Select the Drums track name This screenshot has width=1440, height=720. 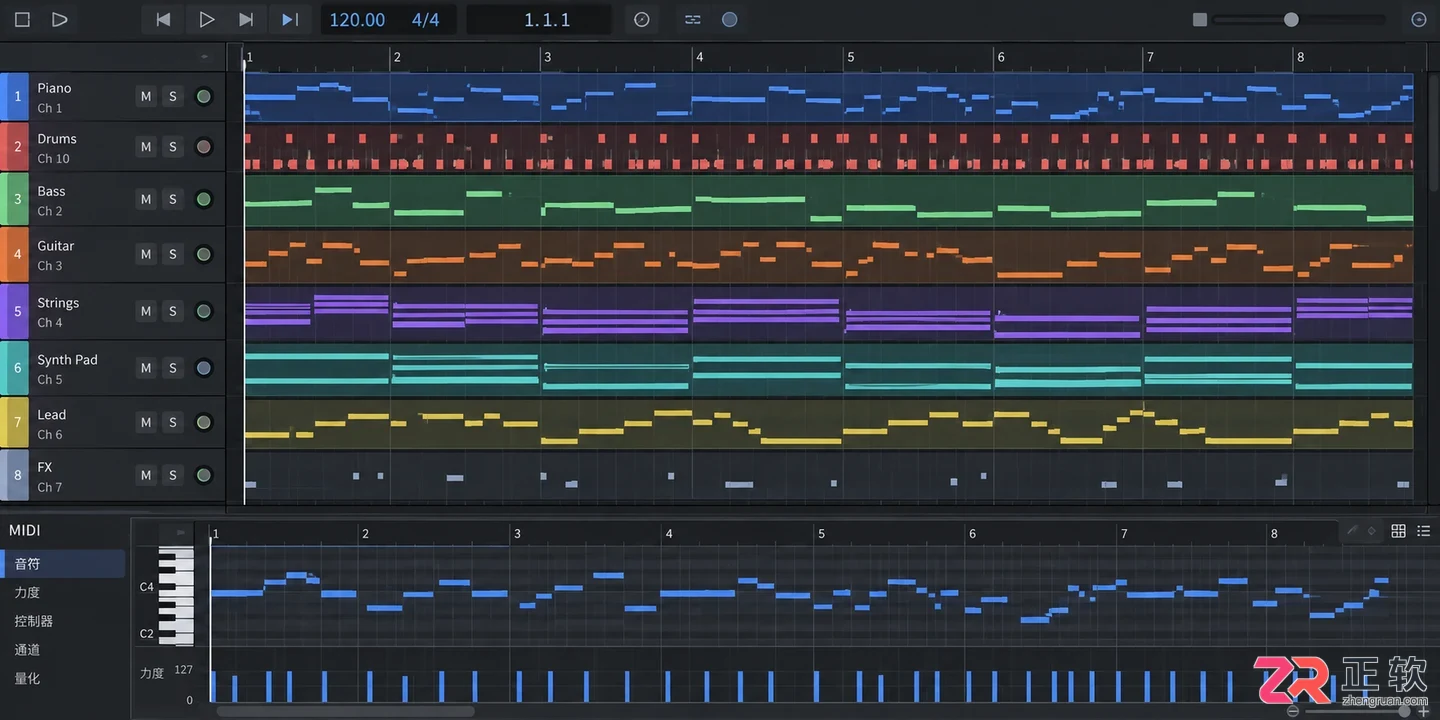[57, 139]
